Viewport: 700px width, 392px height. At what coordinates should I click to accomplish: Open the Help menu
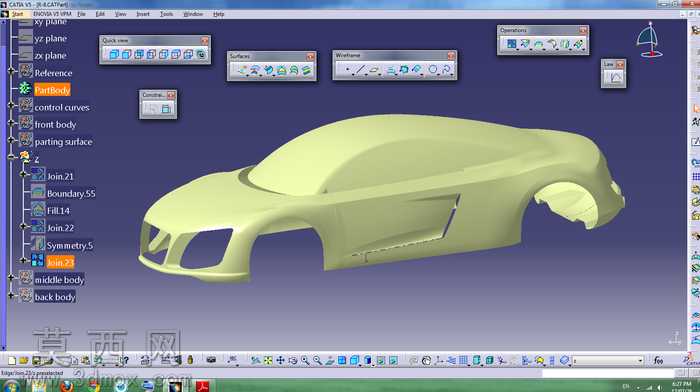[x=218, y=14]
